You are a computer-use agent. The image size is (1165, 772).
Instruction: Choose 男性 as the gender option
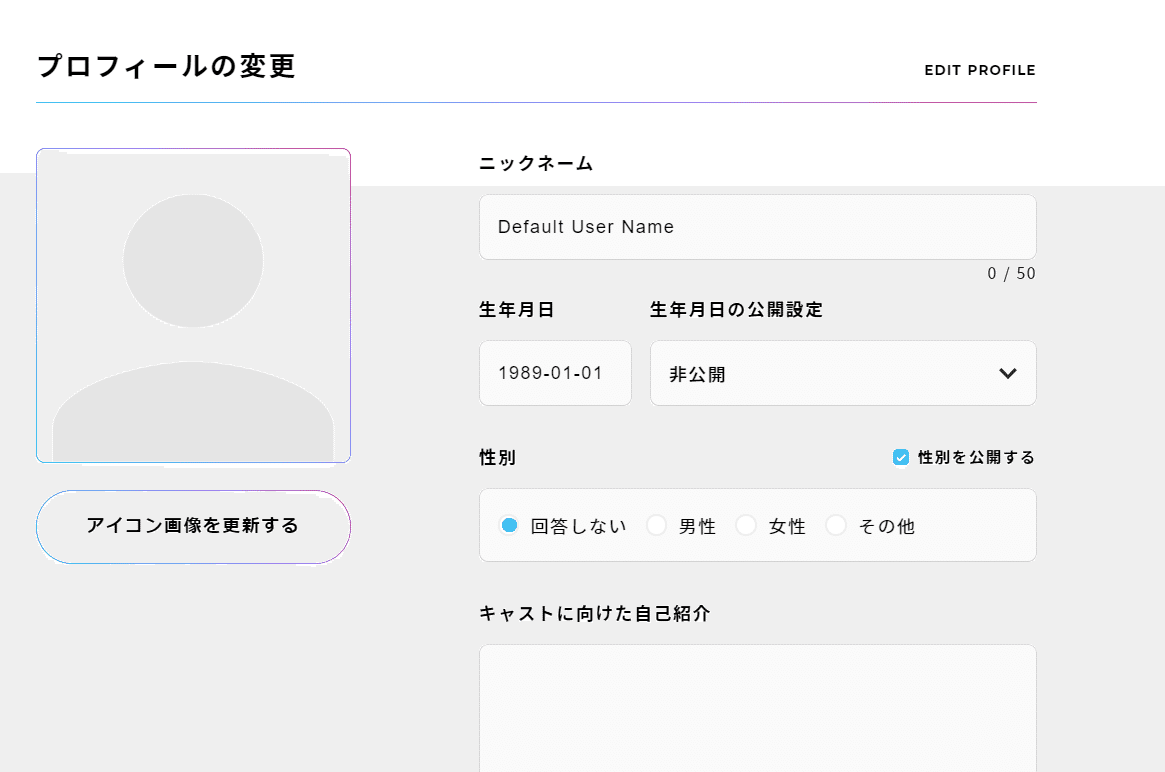[657, 524]
